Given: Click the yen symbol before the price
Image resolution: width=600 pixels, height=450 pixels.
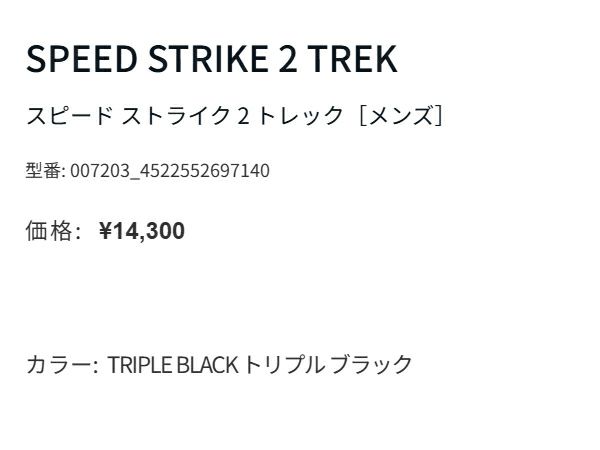Looking at the screenshot, I should click(105, 232).
